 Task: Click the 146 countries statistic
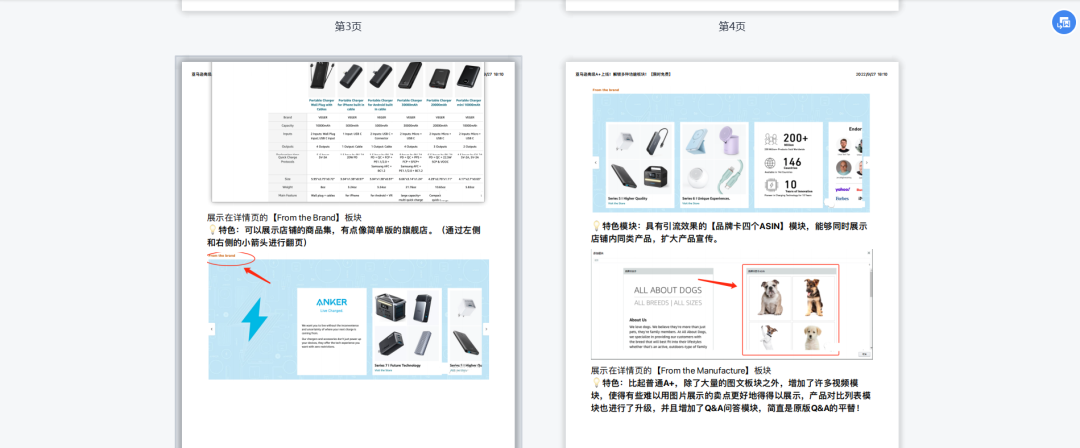tap(792, 163)
